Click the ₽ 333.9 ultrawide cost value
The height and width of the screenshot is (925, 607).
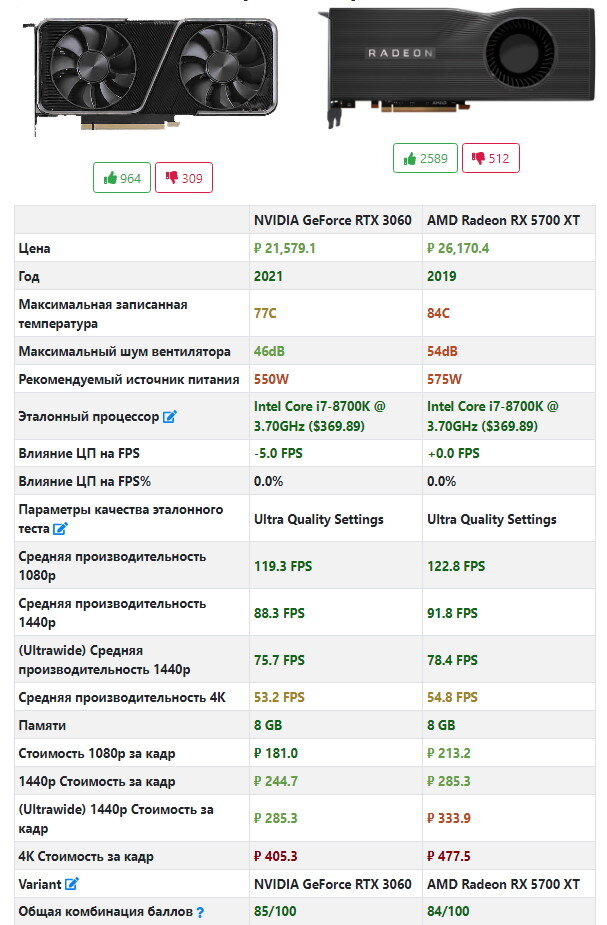[449, 818]
